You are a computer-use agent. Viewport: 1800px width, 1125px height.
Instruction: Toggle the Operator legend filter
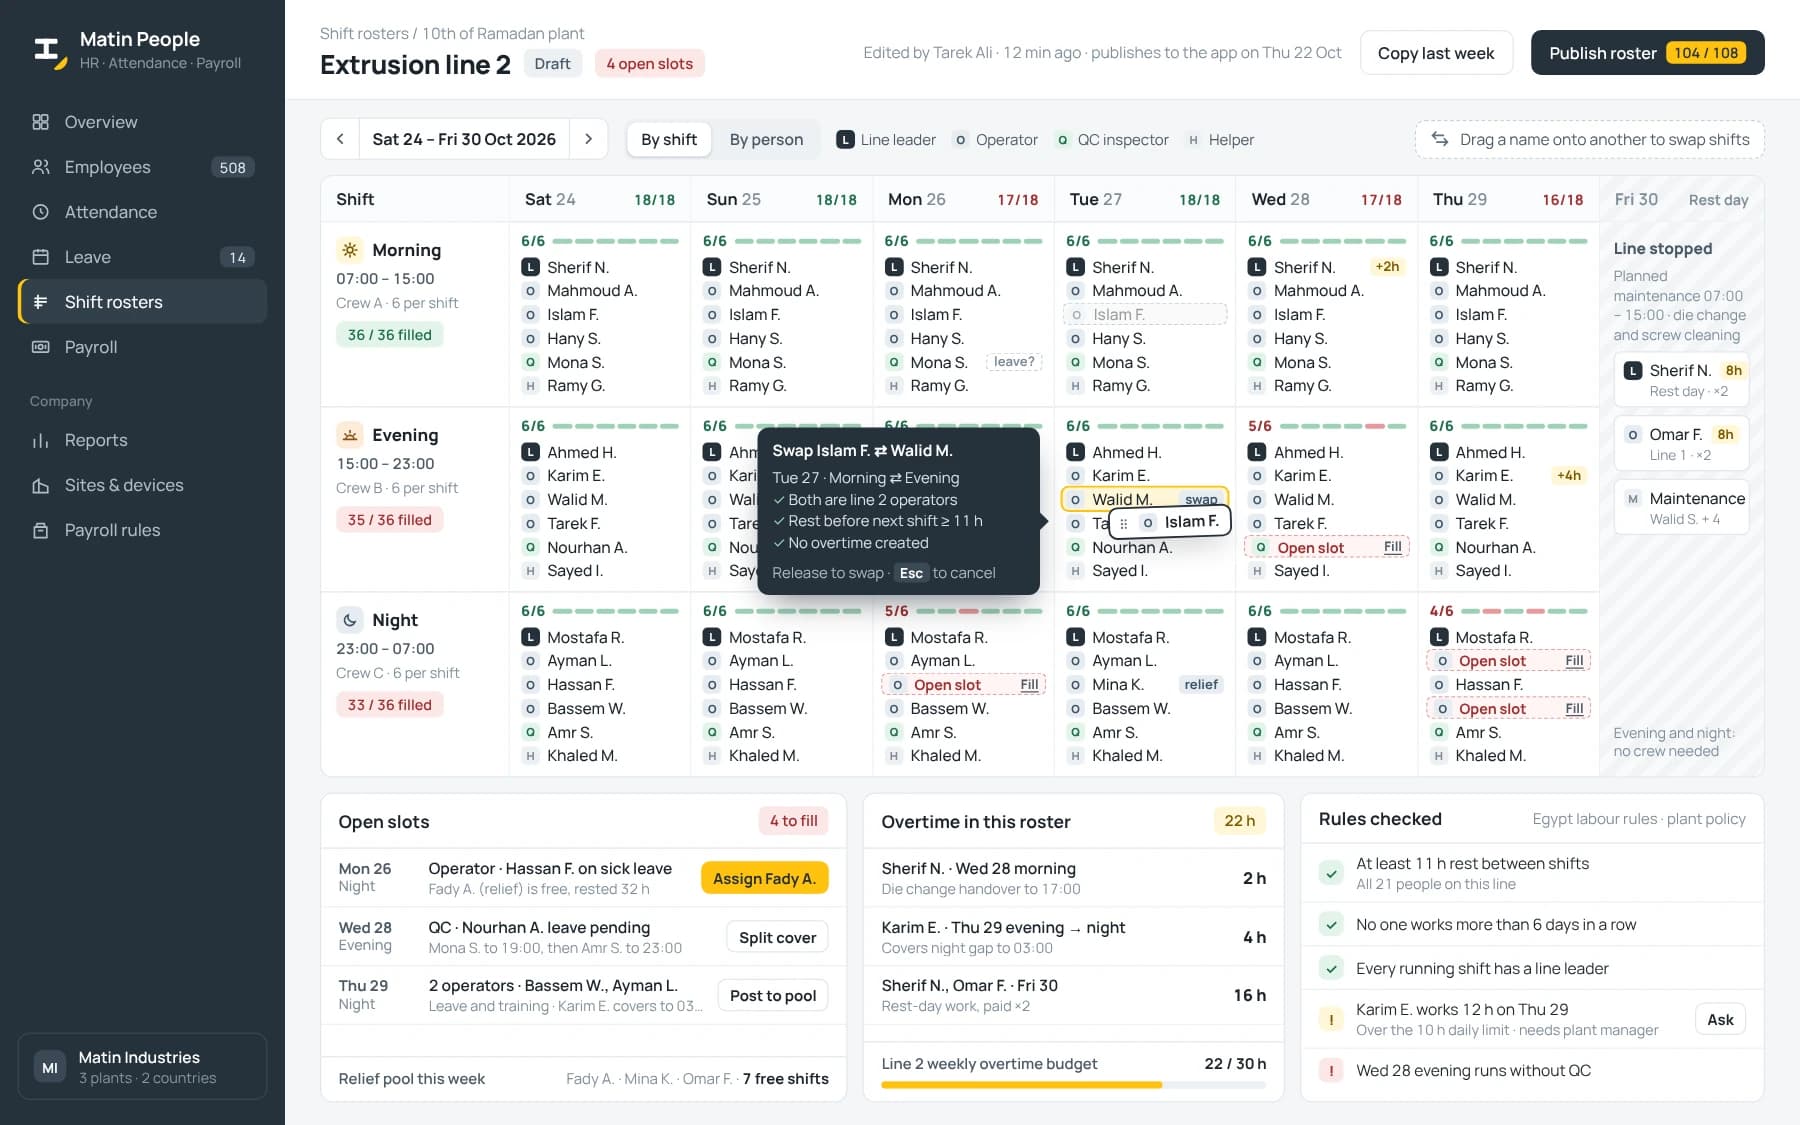tap(995, 140)
